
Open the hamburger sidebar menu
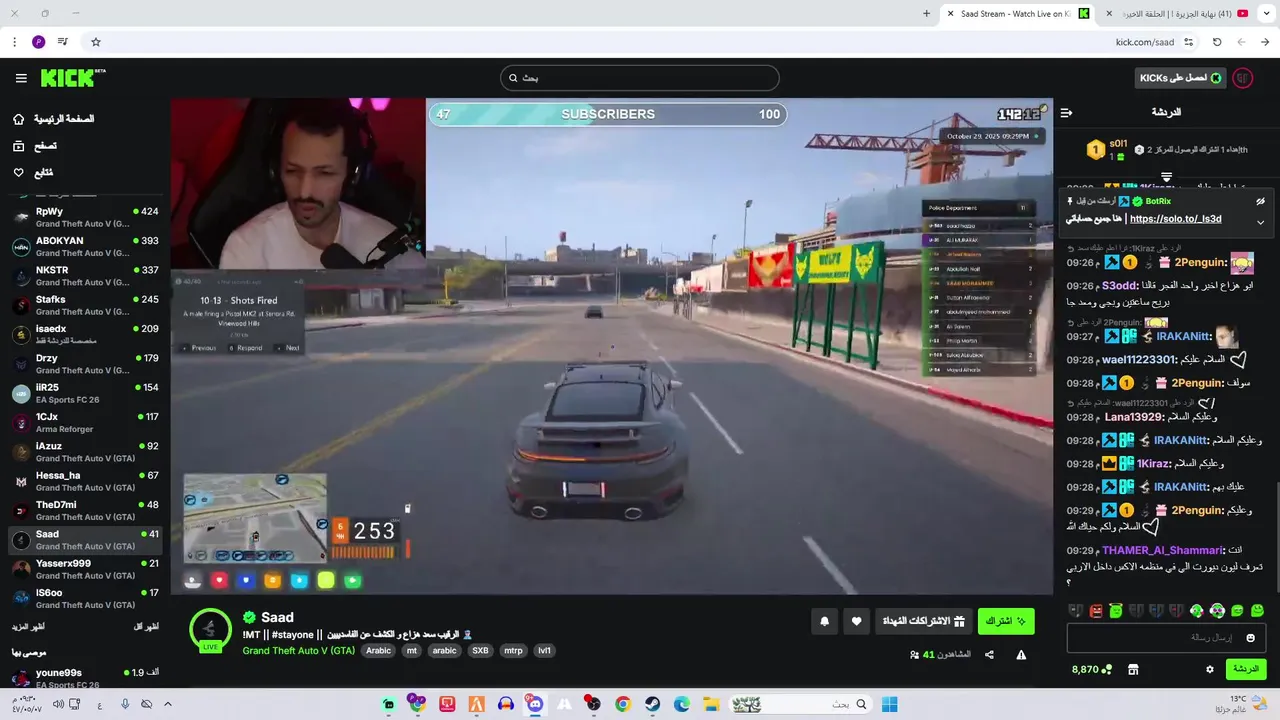coord(21,78)
